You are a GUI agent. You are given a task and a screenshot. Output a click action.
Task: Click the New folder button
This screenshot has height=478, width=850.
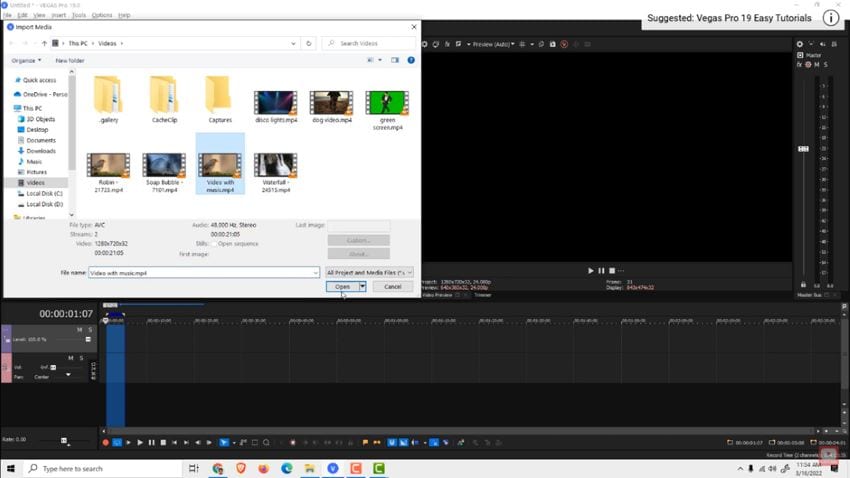click(x=70, y=61)
